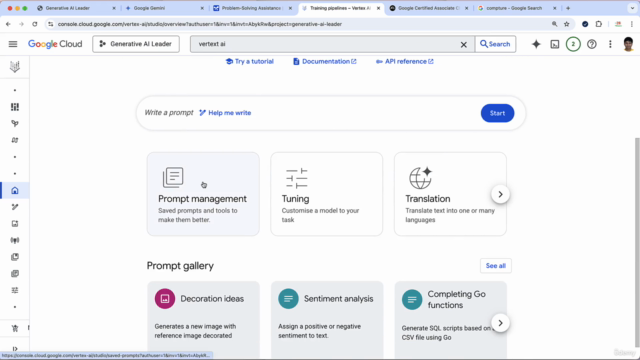
Task: Close the Training pipelines browser tab
Action: (378, 8)
